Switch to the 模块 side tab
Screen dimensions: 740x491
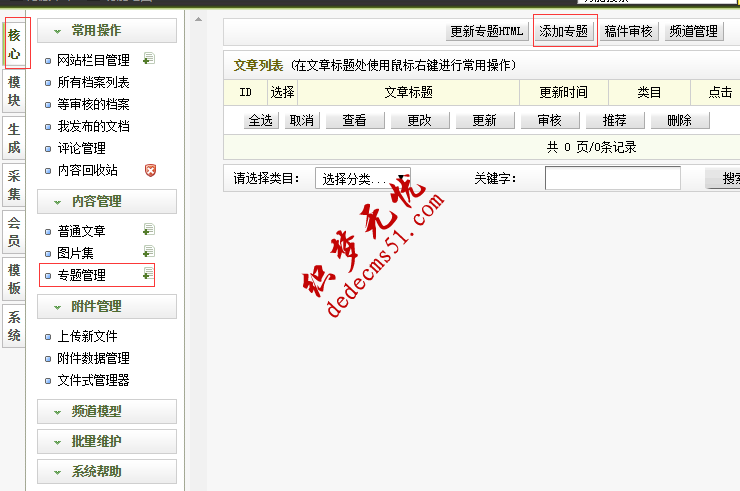(14, 91)
